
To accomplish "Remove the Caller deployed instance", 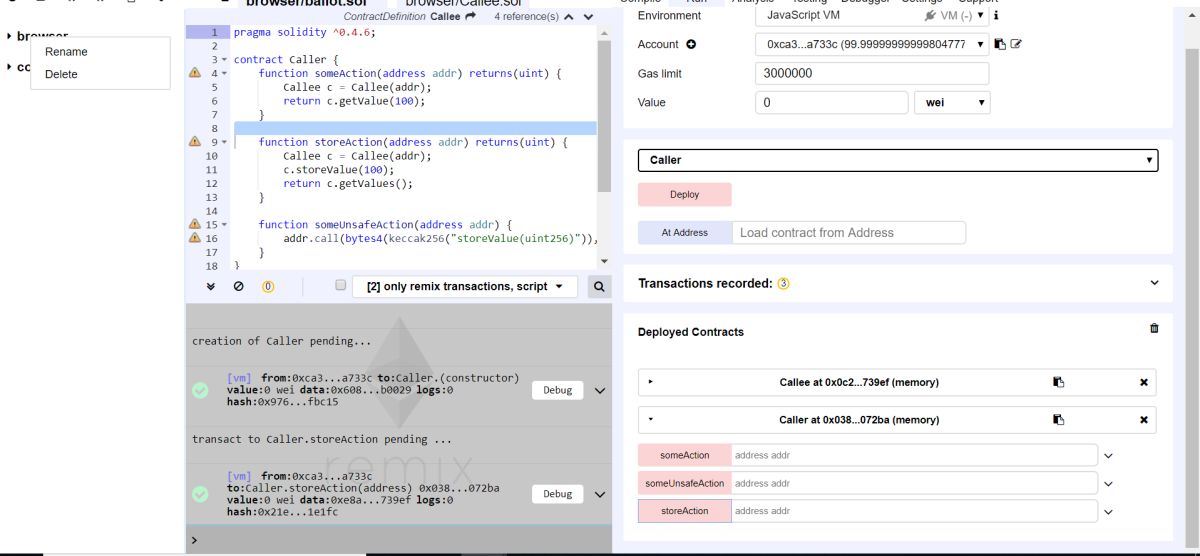I will pos(1144,420).
